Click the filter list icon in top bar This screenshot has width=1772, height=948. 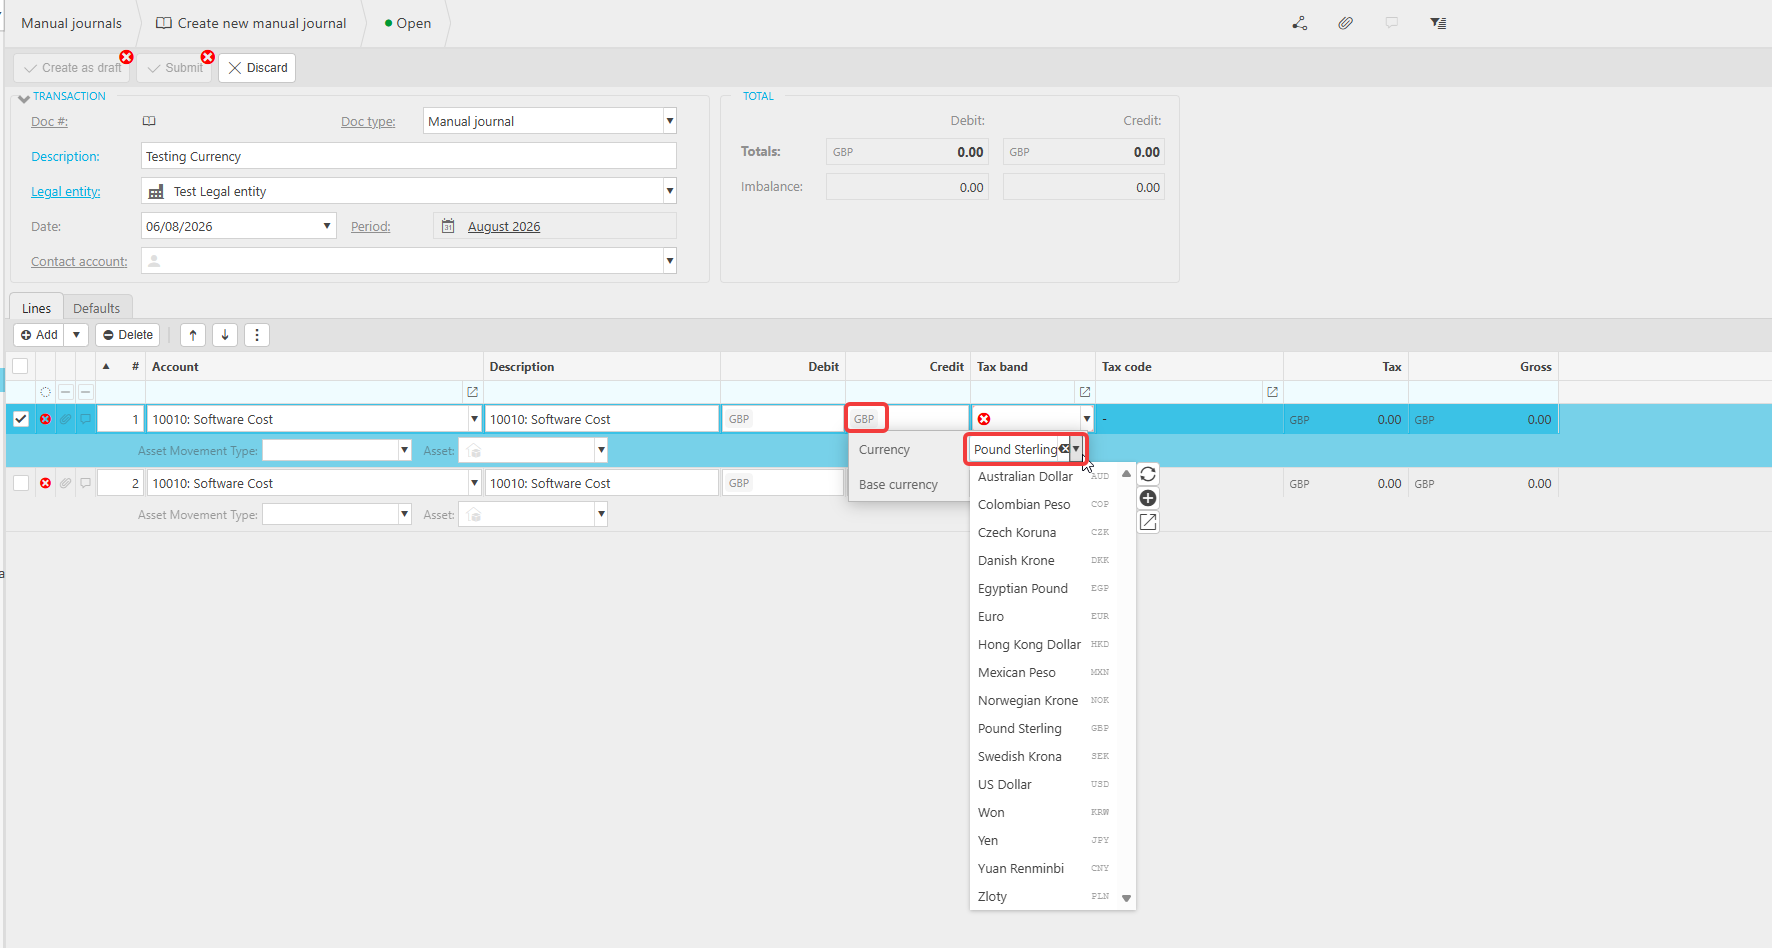click(x=1438, y=23)
